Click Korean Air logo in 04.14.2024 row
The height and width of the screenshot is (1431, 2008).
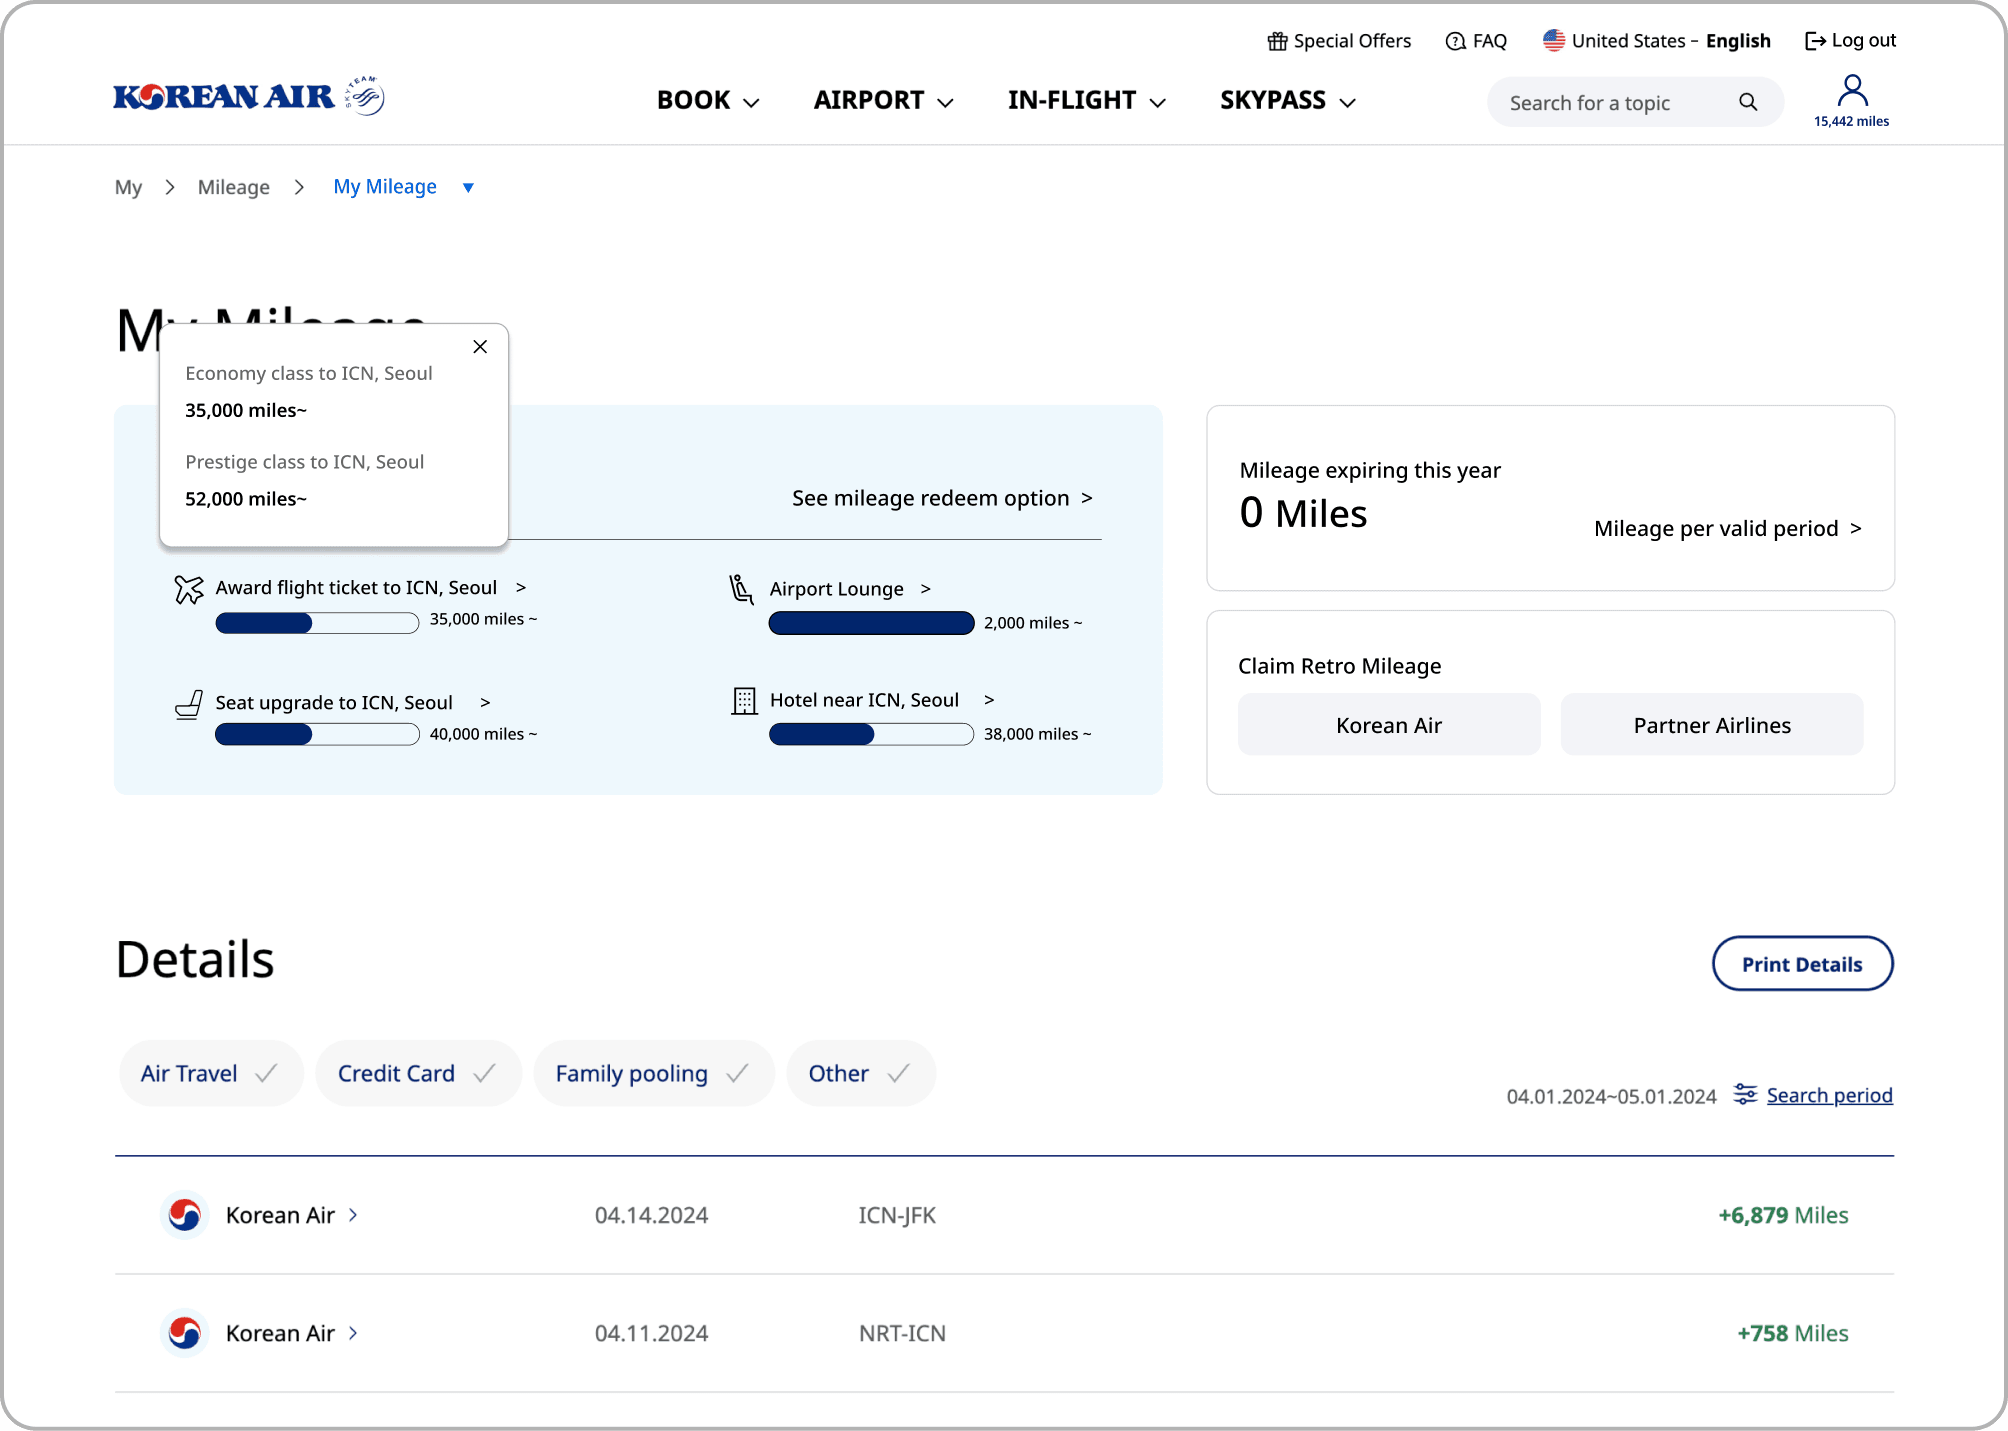[x=185, y=1215]
